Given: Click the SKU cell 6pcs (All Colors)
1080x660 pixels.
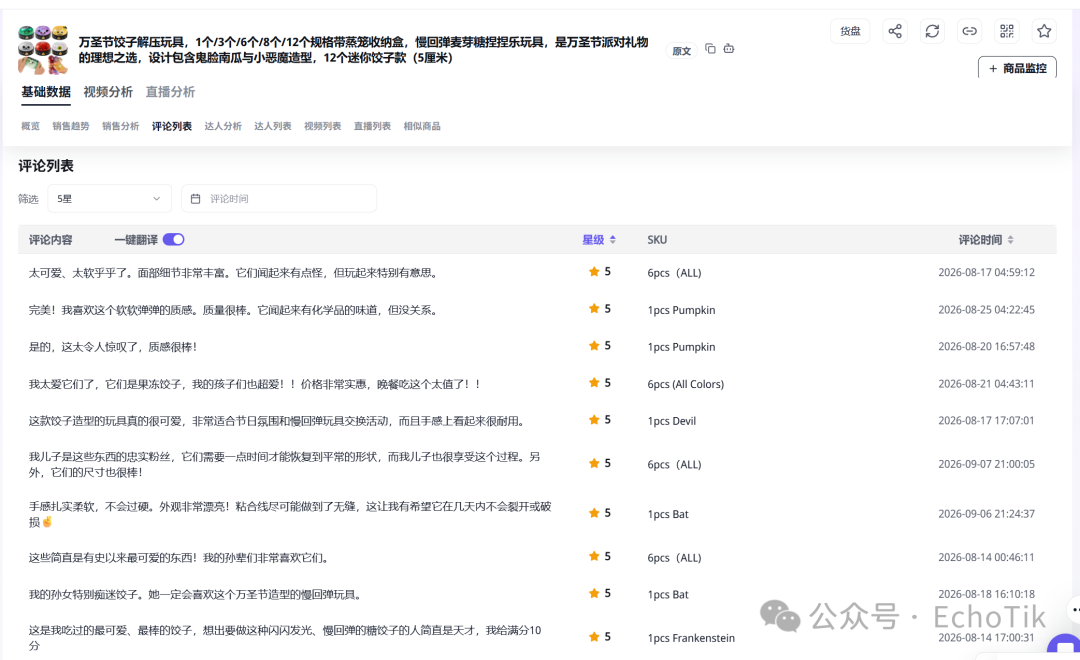Looking at the screenshot, I should 685,384.
